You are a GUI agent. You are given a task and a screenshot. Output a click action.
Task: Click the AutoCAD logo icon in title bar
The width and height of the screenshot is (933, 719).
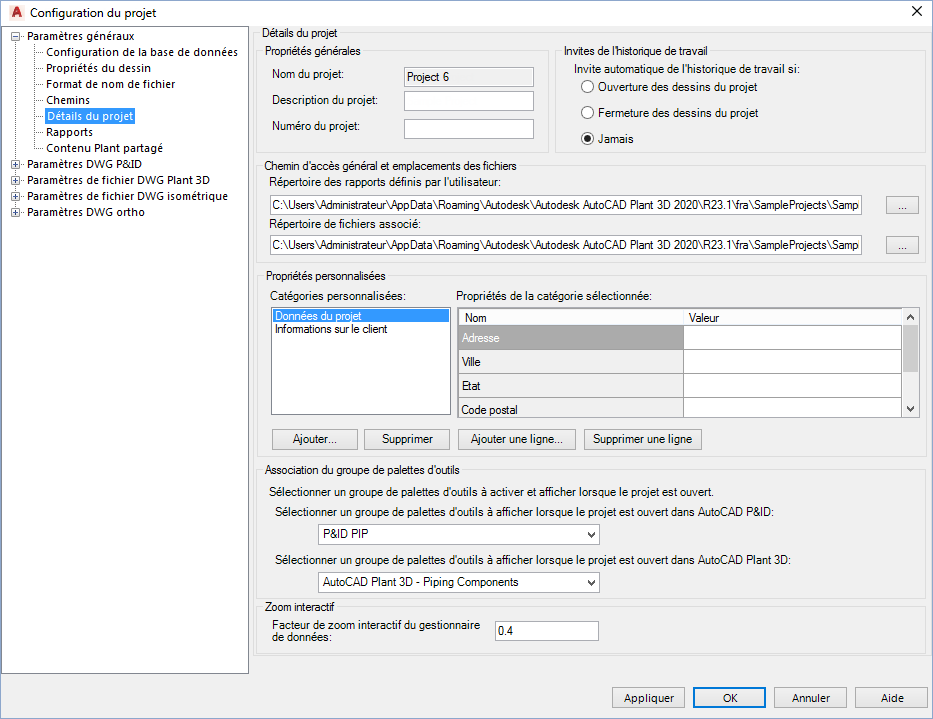17,12
